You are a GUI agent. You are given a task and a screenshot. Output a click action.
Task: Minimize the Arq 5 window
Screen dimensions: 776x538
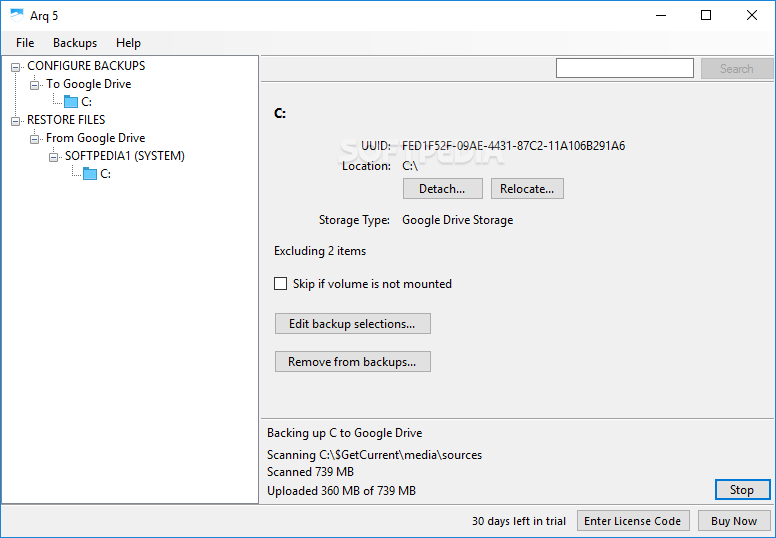(661, 15)
